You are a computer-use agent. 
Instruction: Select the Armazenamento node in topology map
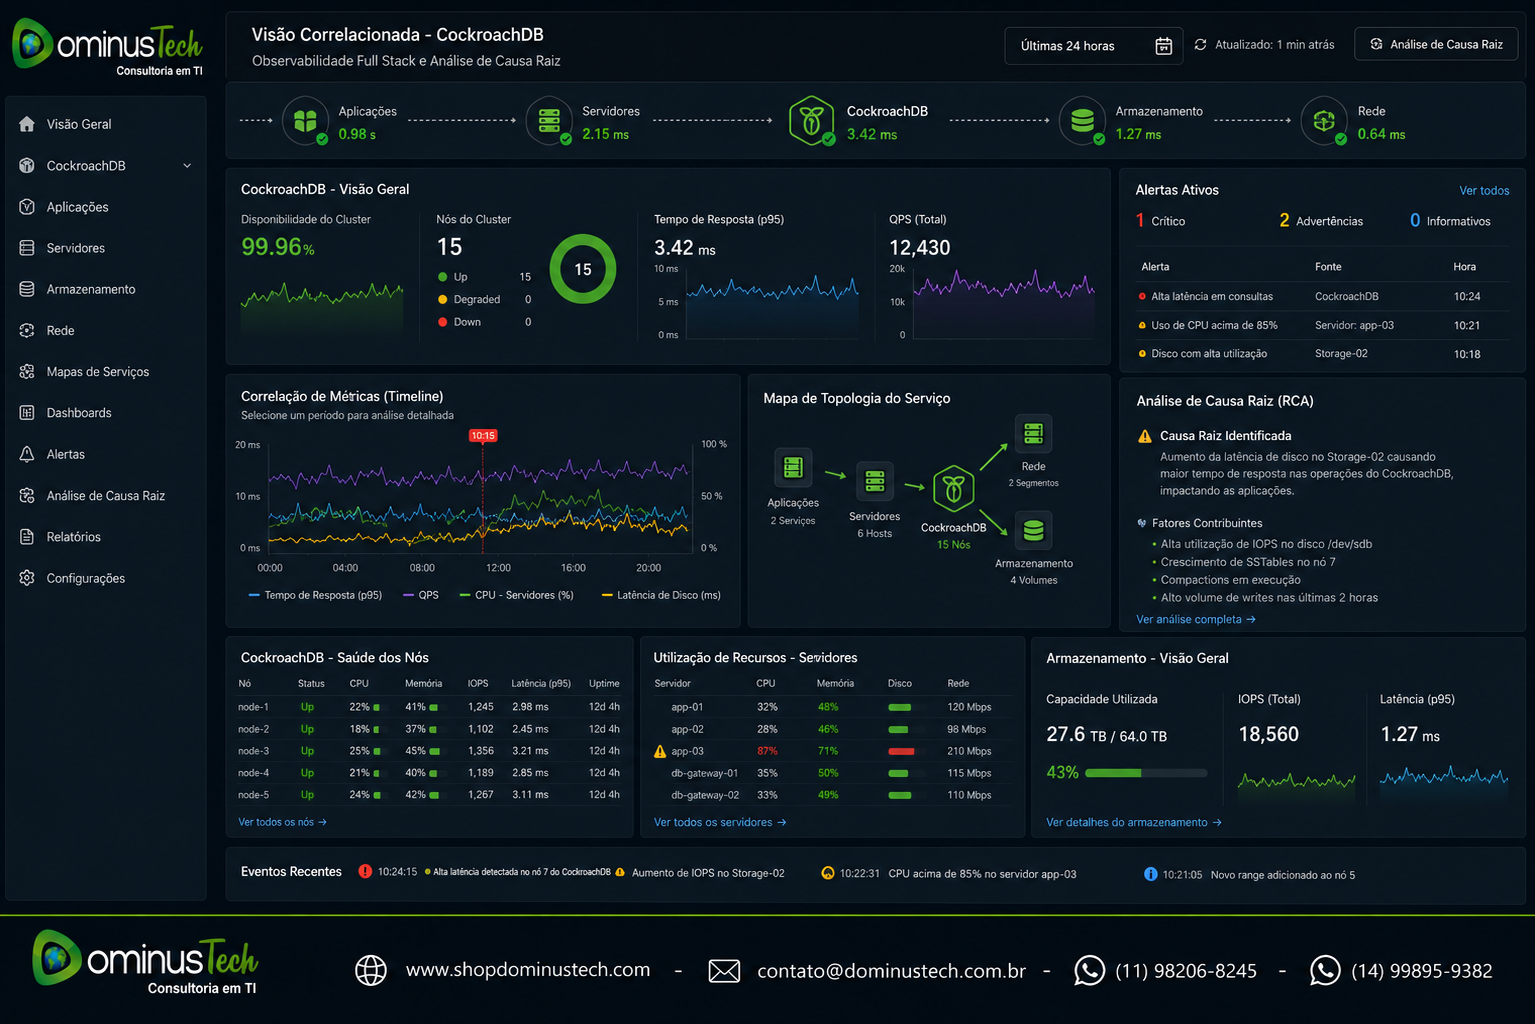pyautogui.click(x=1033, y=530)
